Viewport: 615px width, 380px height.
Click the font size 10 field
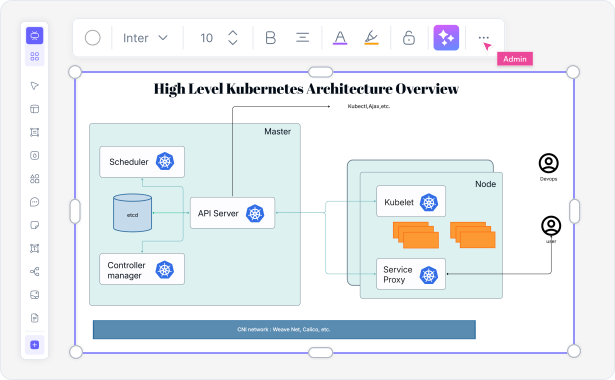(x=206, y=38)
